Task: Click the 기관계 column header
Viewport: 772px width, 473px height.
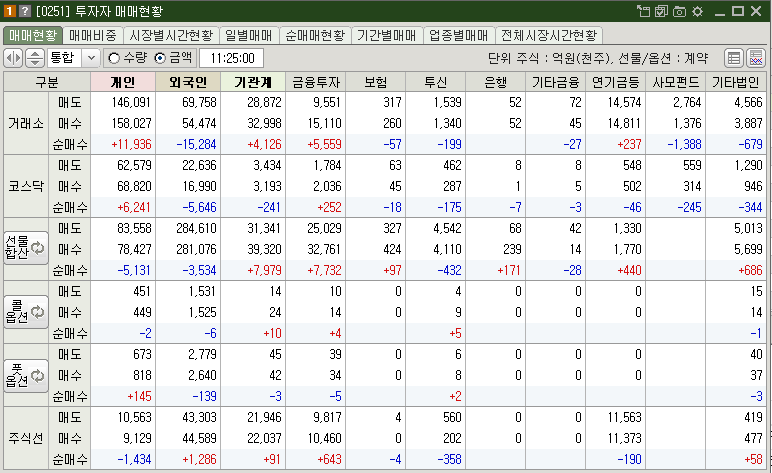Action: [x=253, y=82]
